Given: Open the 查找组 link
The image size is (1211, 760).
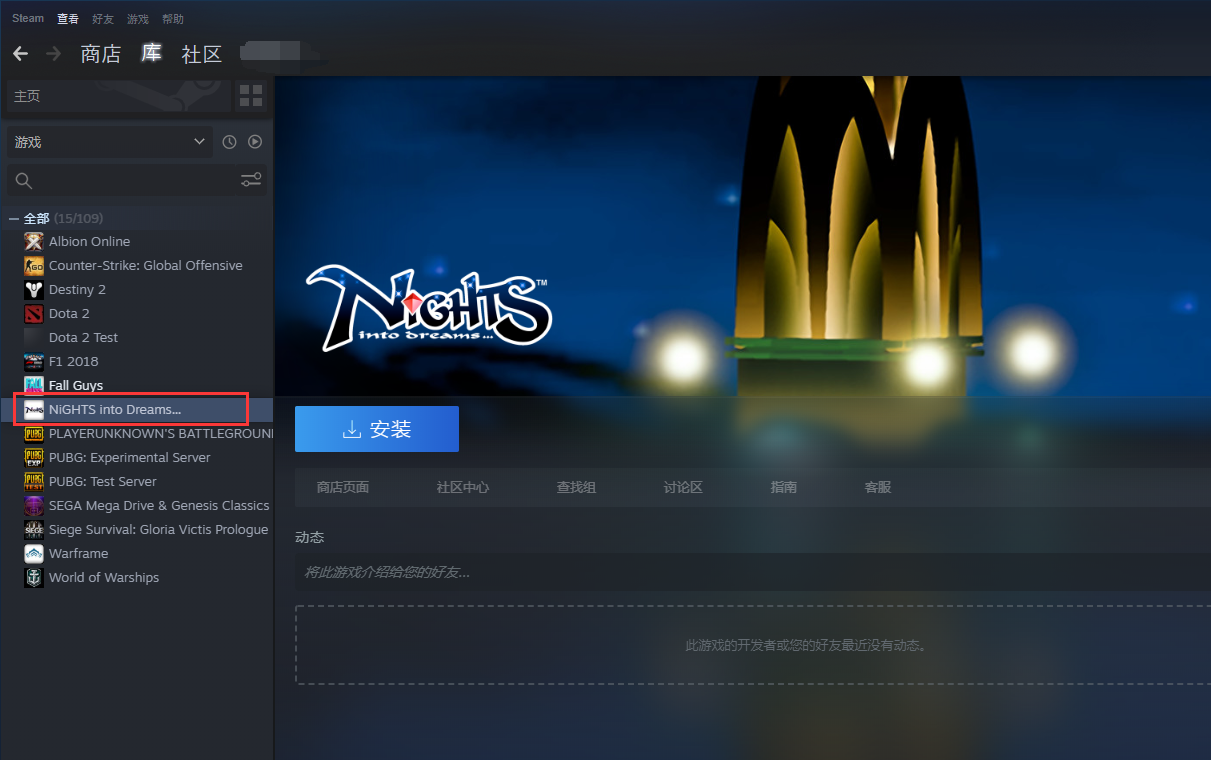Looking at the screenshot, I should point(576,487).
